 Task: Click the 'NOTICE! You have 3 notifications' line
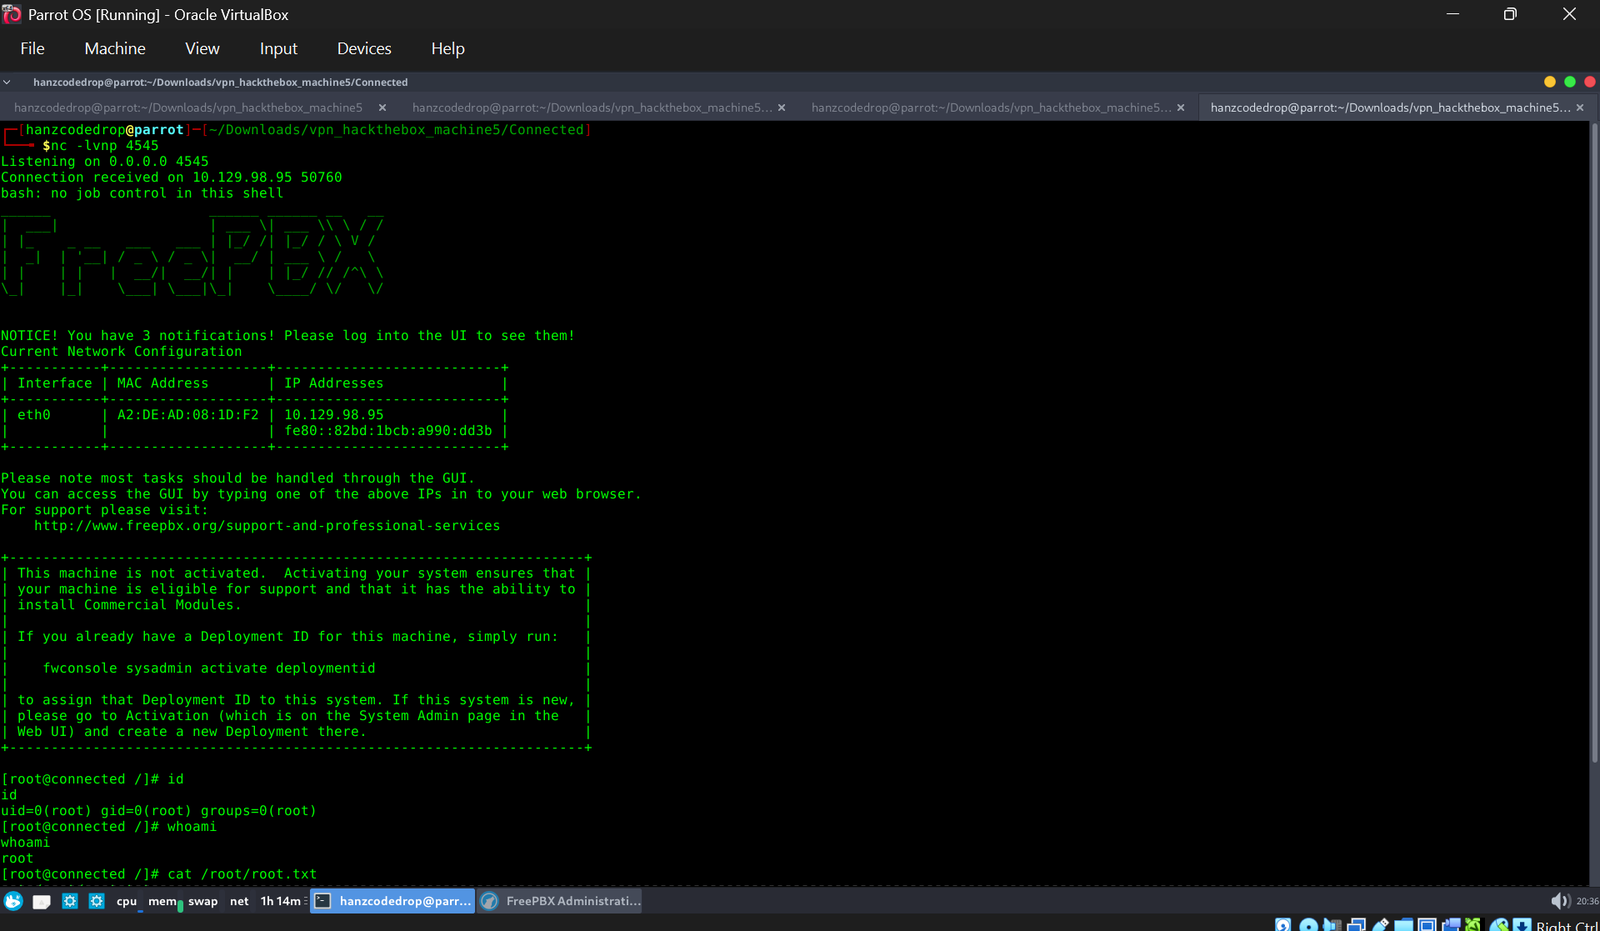point(288,336)
